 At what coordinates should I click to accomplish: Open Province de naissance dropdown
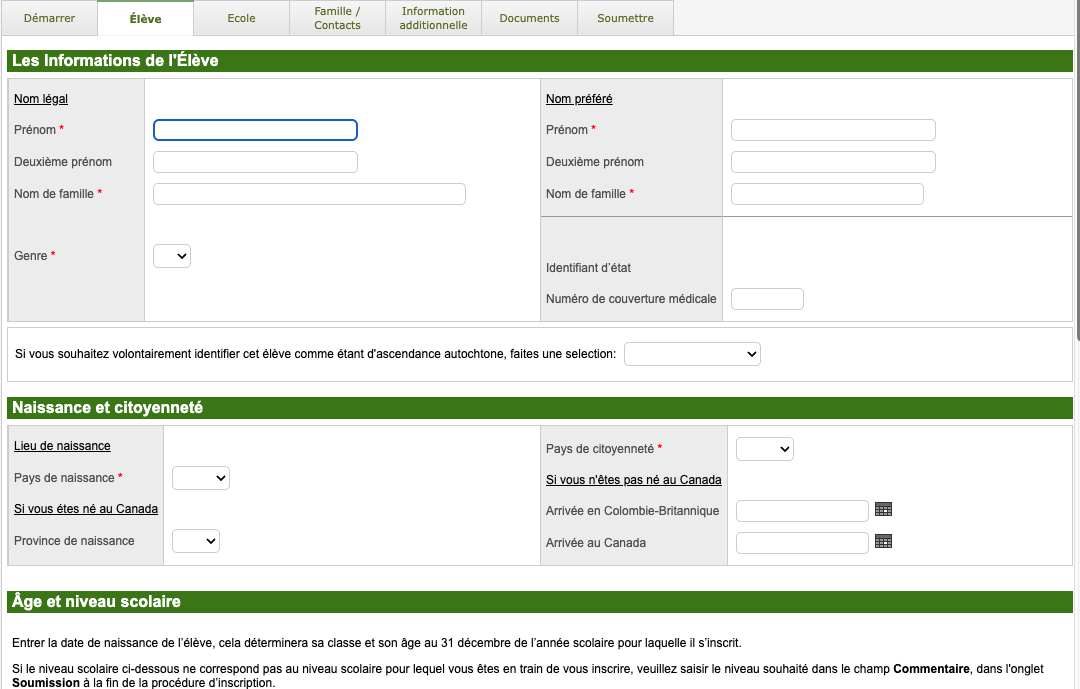[196, 541]
